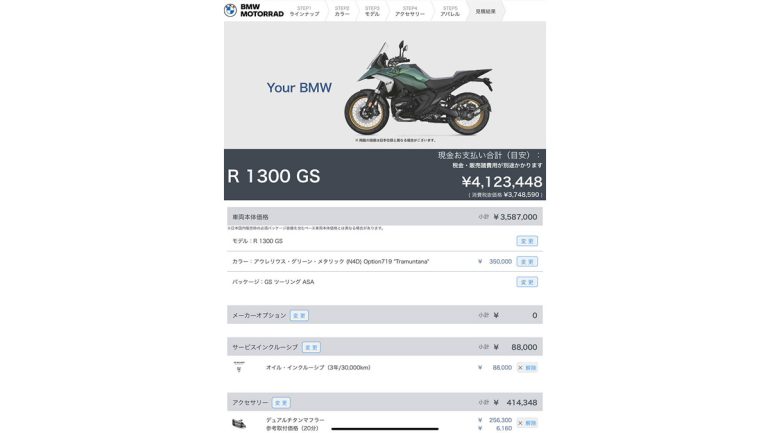
Task: Click 変更 for パッケージ GS ツーリング ASA
Action: (x=527, y=282)
